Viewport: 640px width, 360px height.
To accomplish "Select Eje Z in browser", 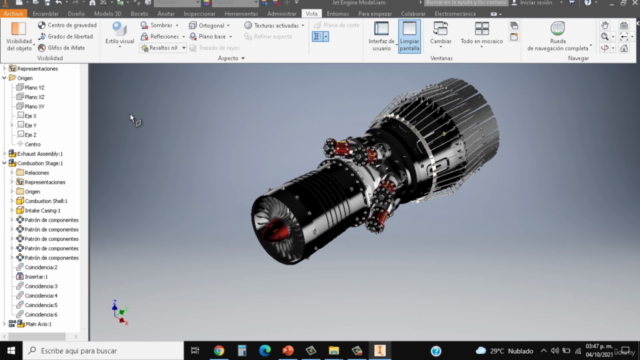I will (x=27, y=135).
